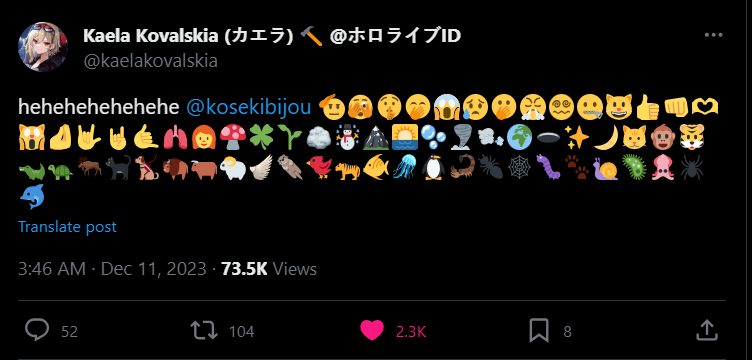Open the three-dot more options menu
The height and width of the screenshot is (360, 752).
713,35
